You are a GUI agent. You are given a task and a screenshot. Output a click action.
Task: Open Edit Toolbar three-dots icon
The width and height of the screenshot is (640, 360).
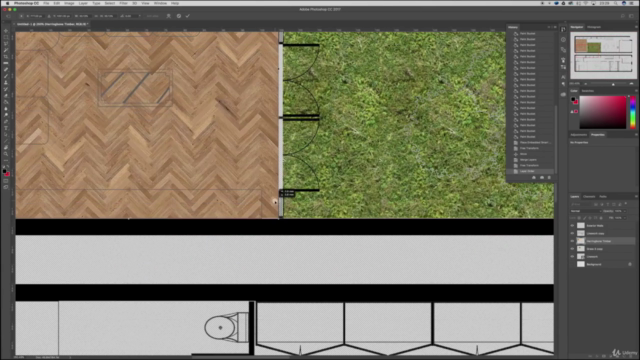[6, 160]
